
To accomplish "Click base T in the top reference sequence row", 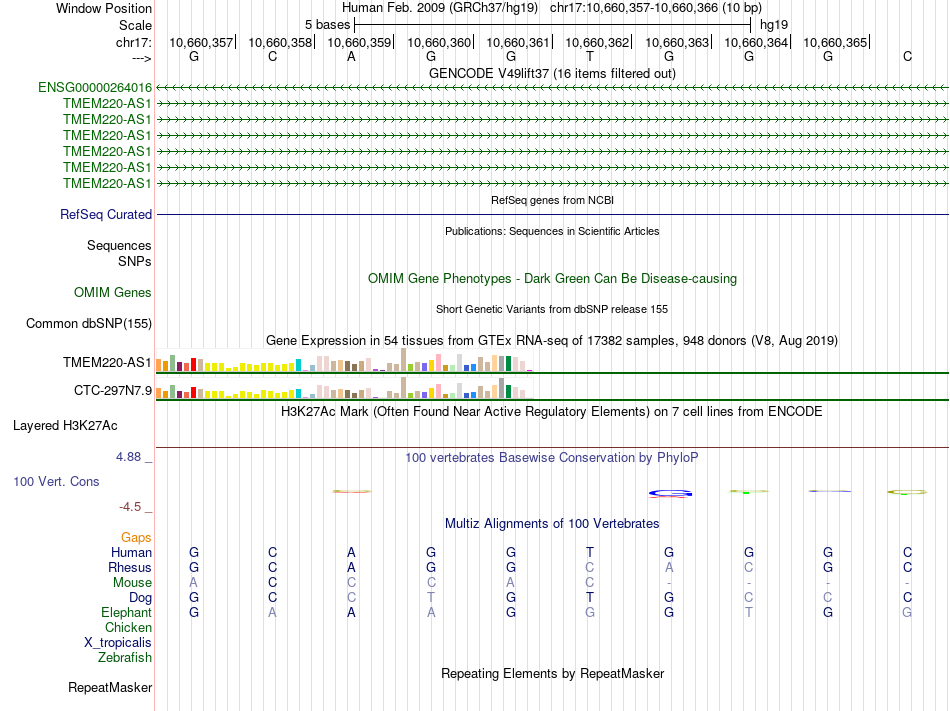I will point(590,56).
